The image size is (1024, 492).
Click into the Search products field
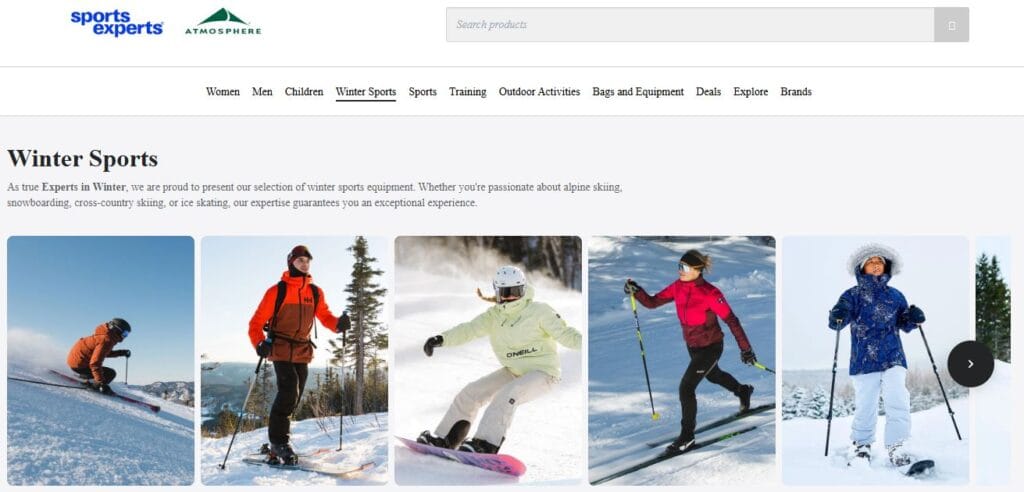pos(690,25)
